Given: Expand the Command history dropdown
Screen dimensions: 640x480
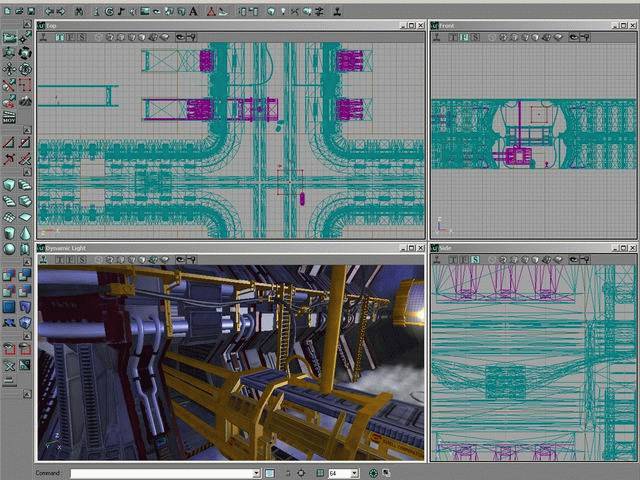Looking at the screenshot, I should 256,473.
